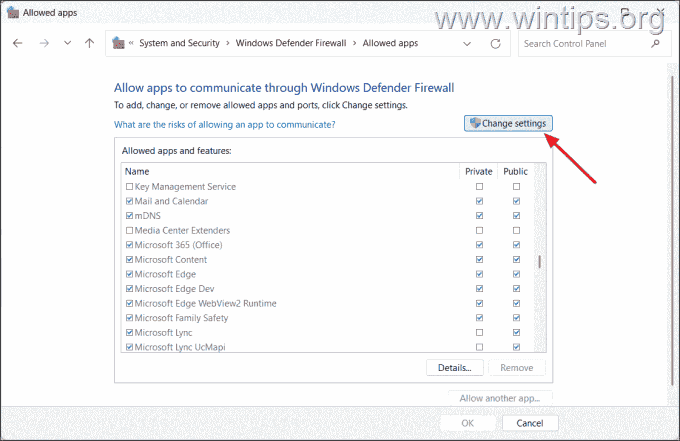Toggle the Microsoft Lync name checkbox
This screenshot has width=680, height=441.
[x=129, y=333]
